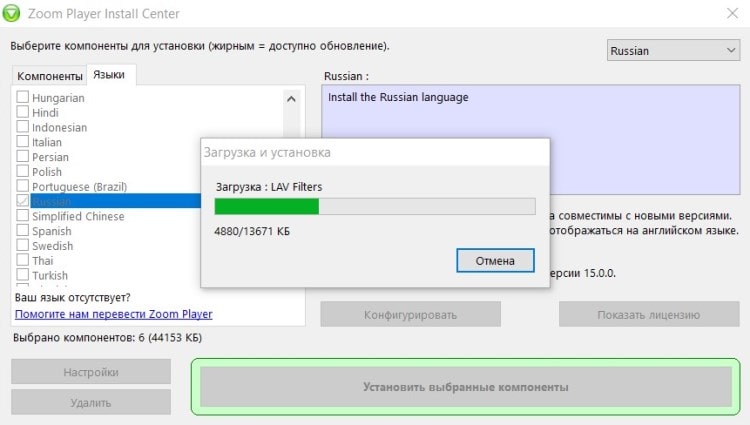This screenshot has height=425, width=750.
Task: Click the Конфигурировать button
Action: tap(410, 315)
